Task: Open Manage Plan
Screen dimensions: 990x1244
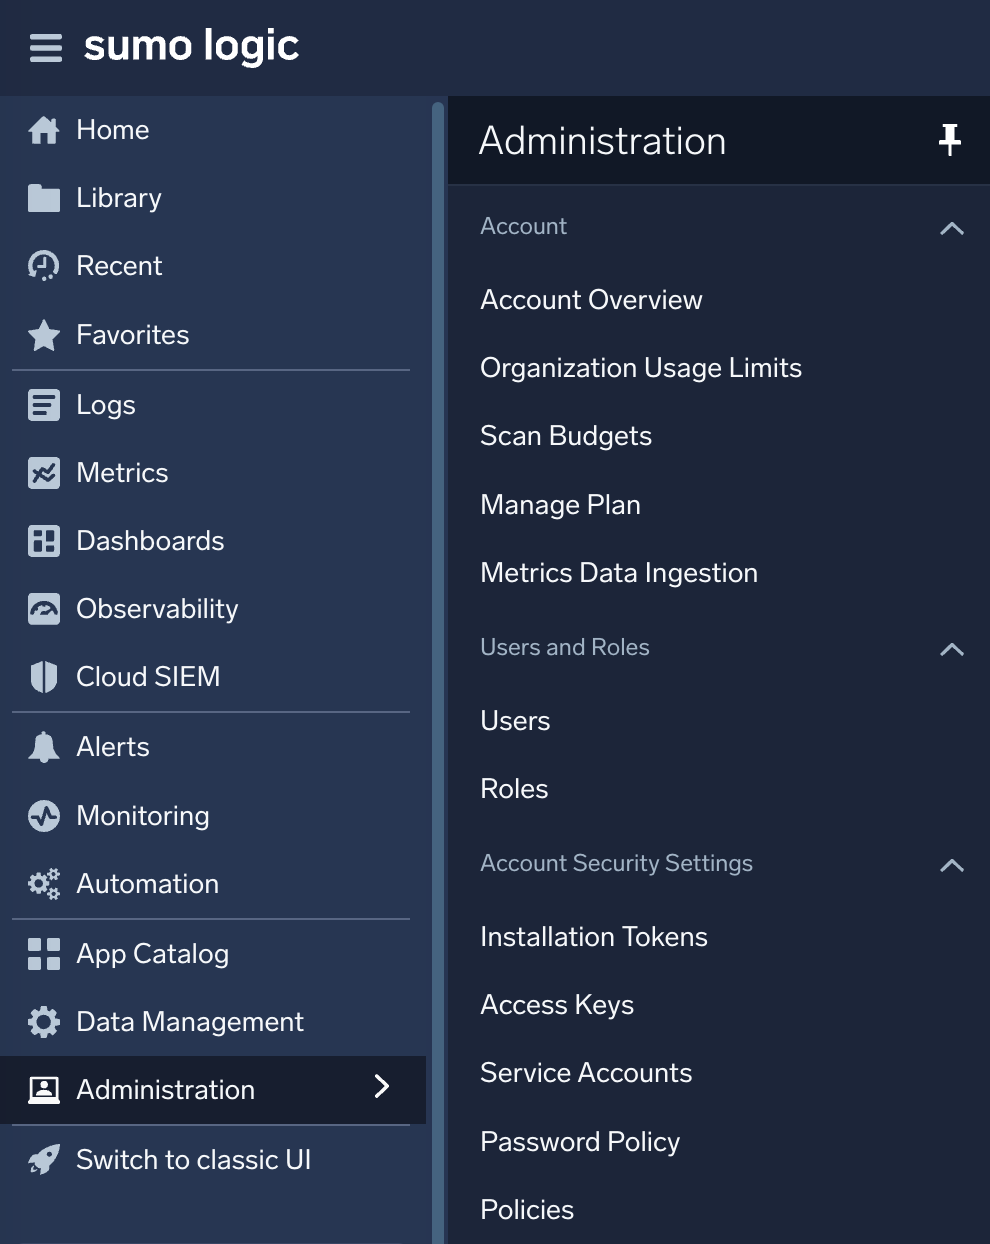Action: pos(560,505)
